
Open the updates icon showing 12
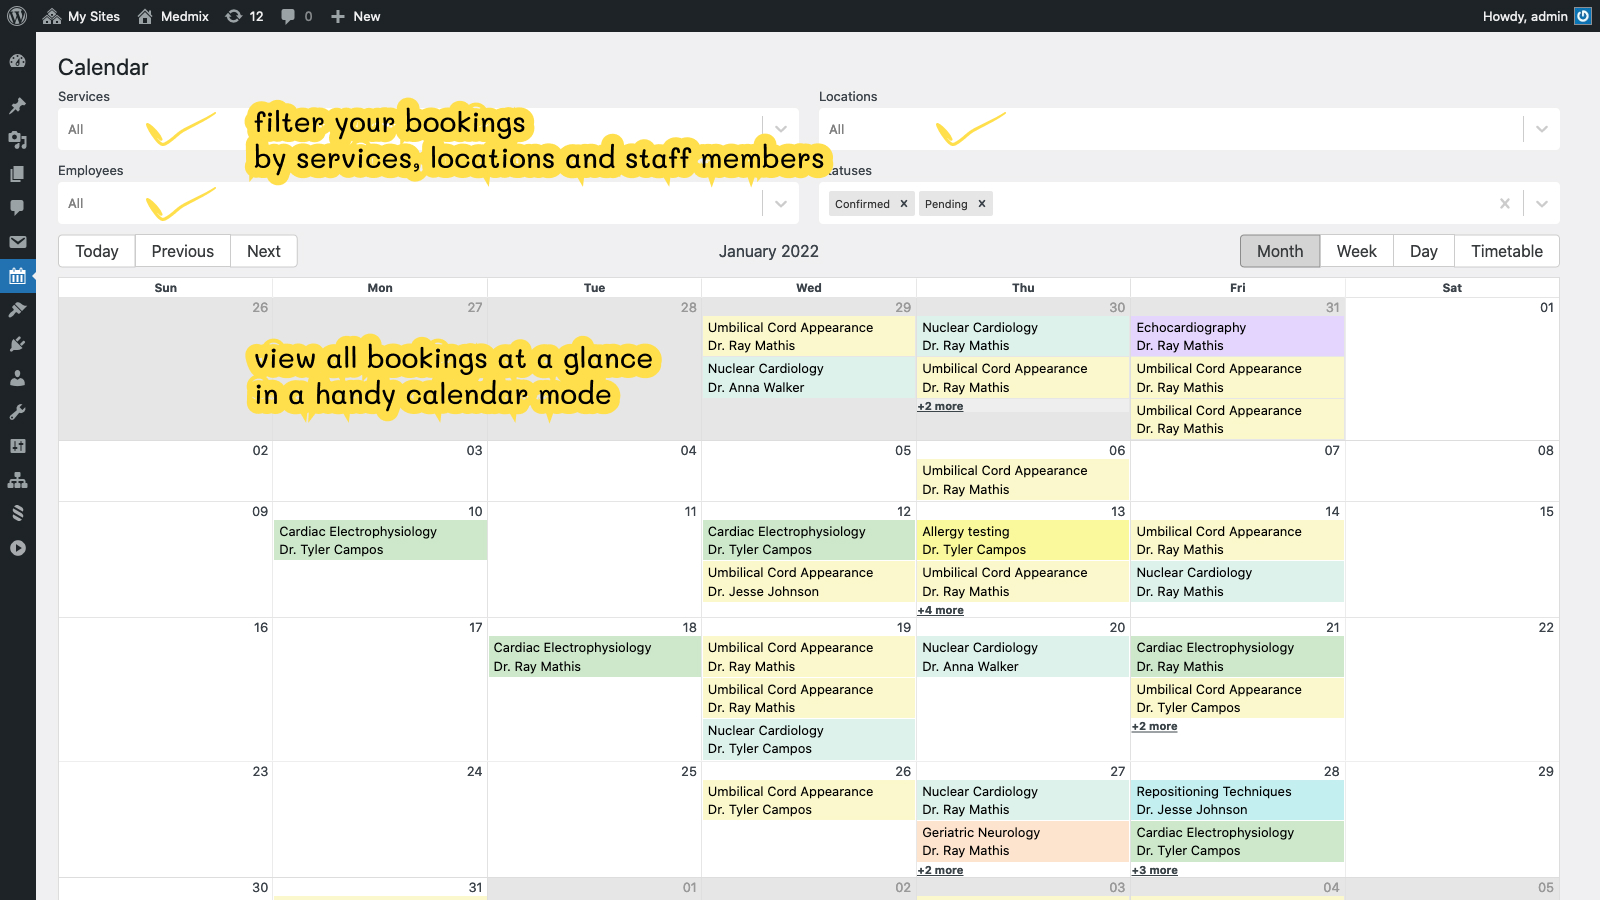coord(245,16)
